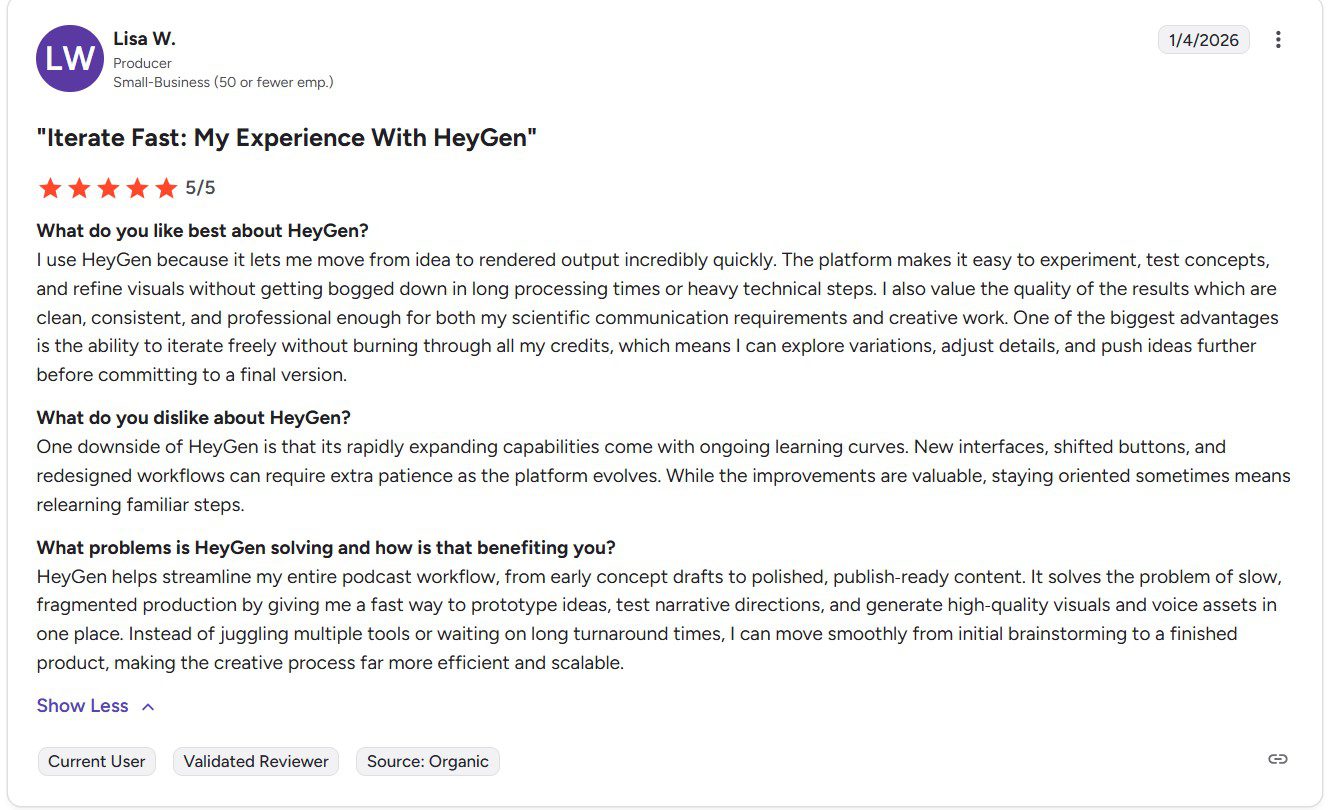Click the Small-Business company size label

tap(223, 82)
